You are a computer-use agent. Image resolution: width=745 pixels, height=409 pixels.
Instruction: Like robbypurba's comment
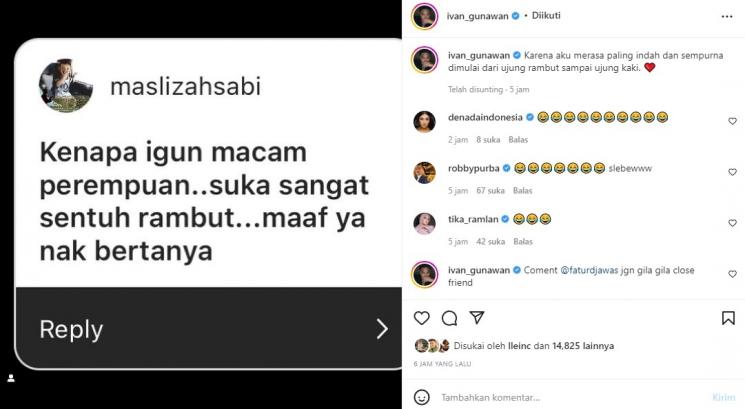coord(732,172)
